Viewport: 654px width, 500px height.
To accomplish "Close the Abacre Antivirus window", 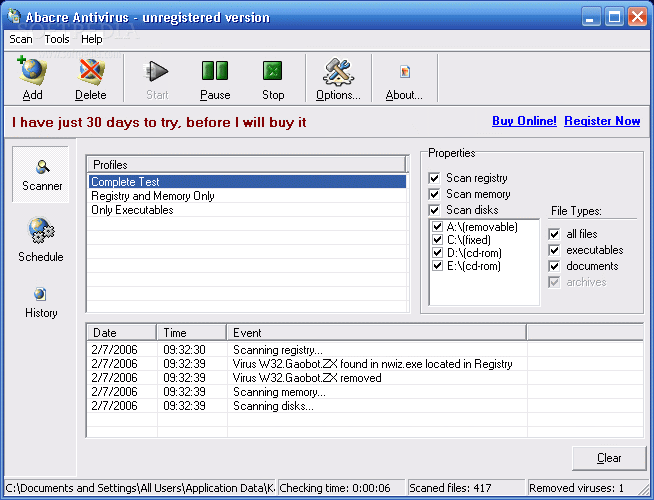I will click(638, 17).
